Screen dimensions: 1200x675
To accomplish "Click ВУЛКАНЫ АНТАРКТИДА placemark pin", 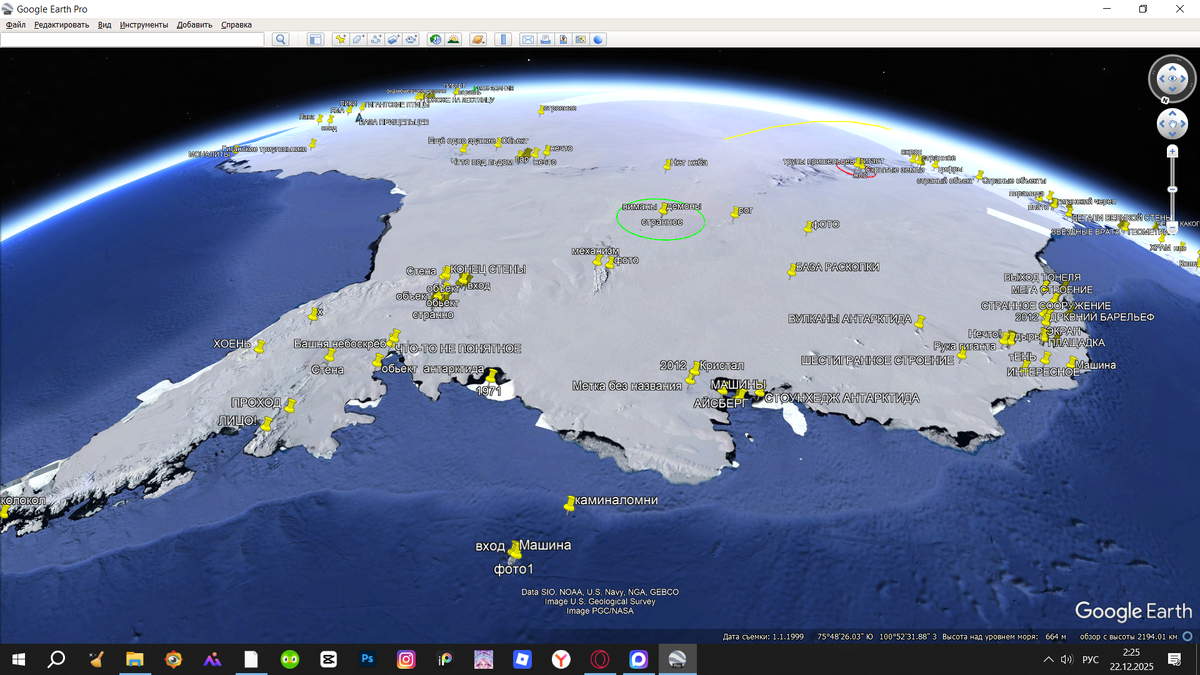I will 920,323.
